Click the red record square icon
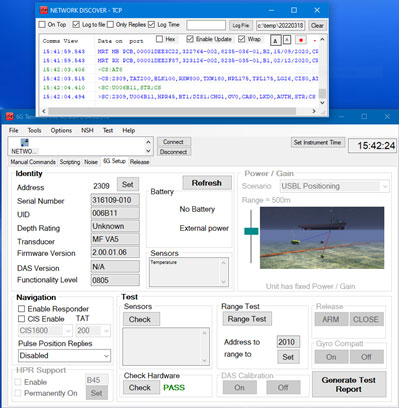 [x=301, y=40]
